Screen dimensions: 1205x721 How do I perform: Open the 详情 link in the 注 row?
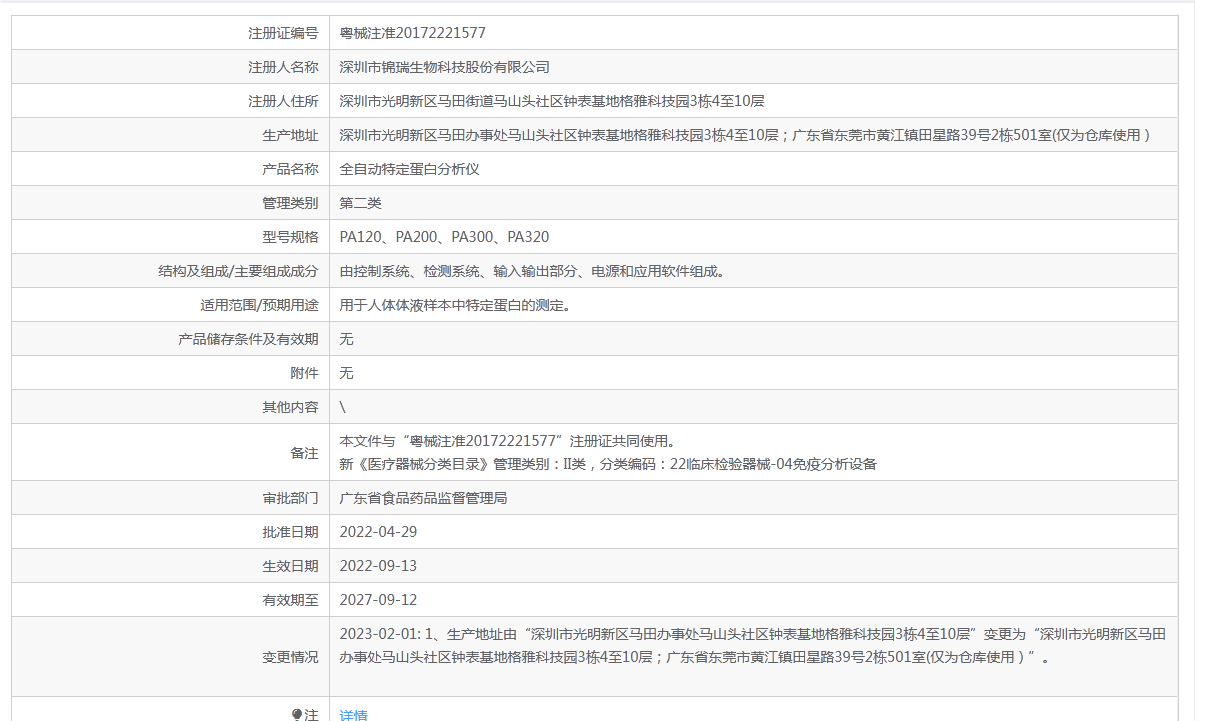coord(354,715)
